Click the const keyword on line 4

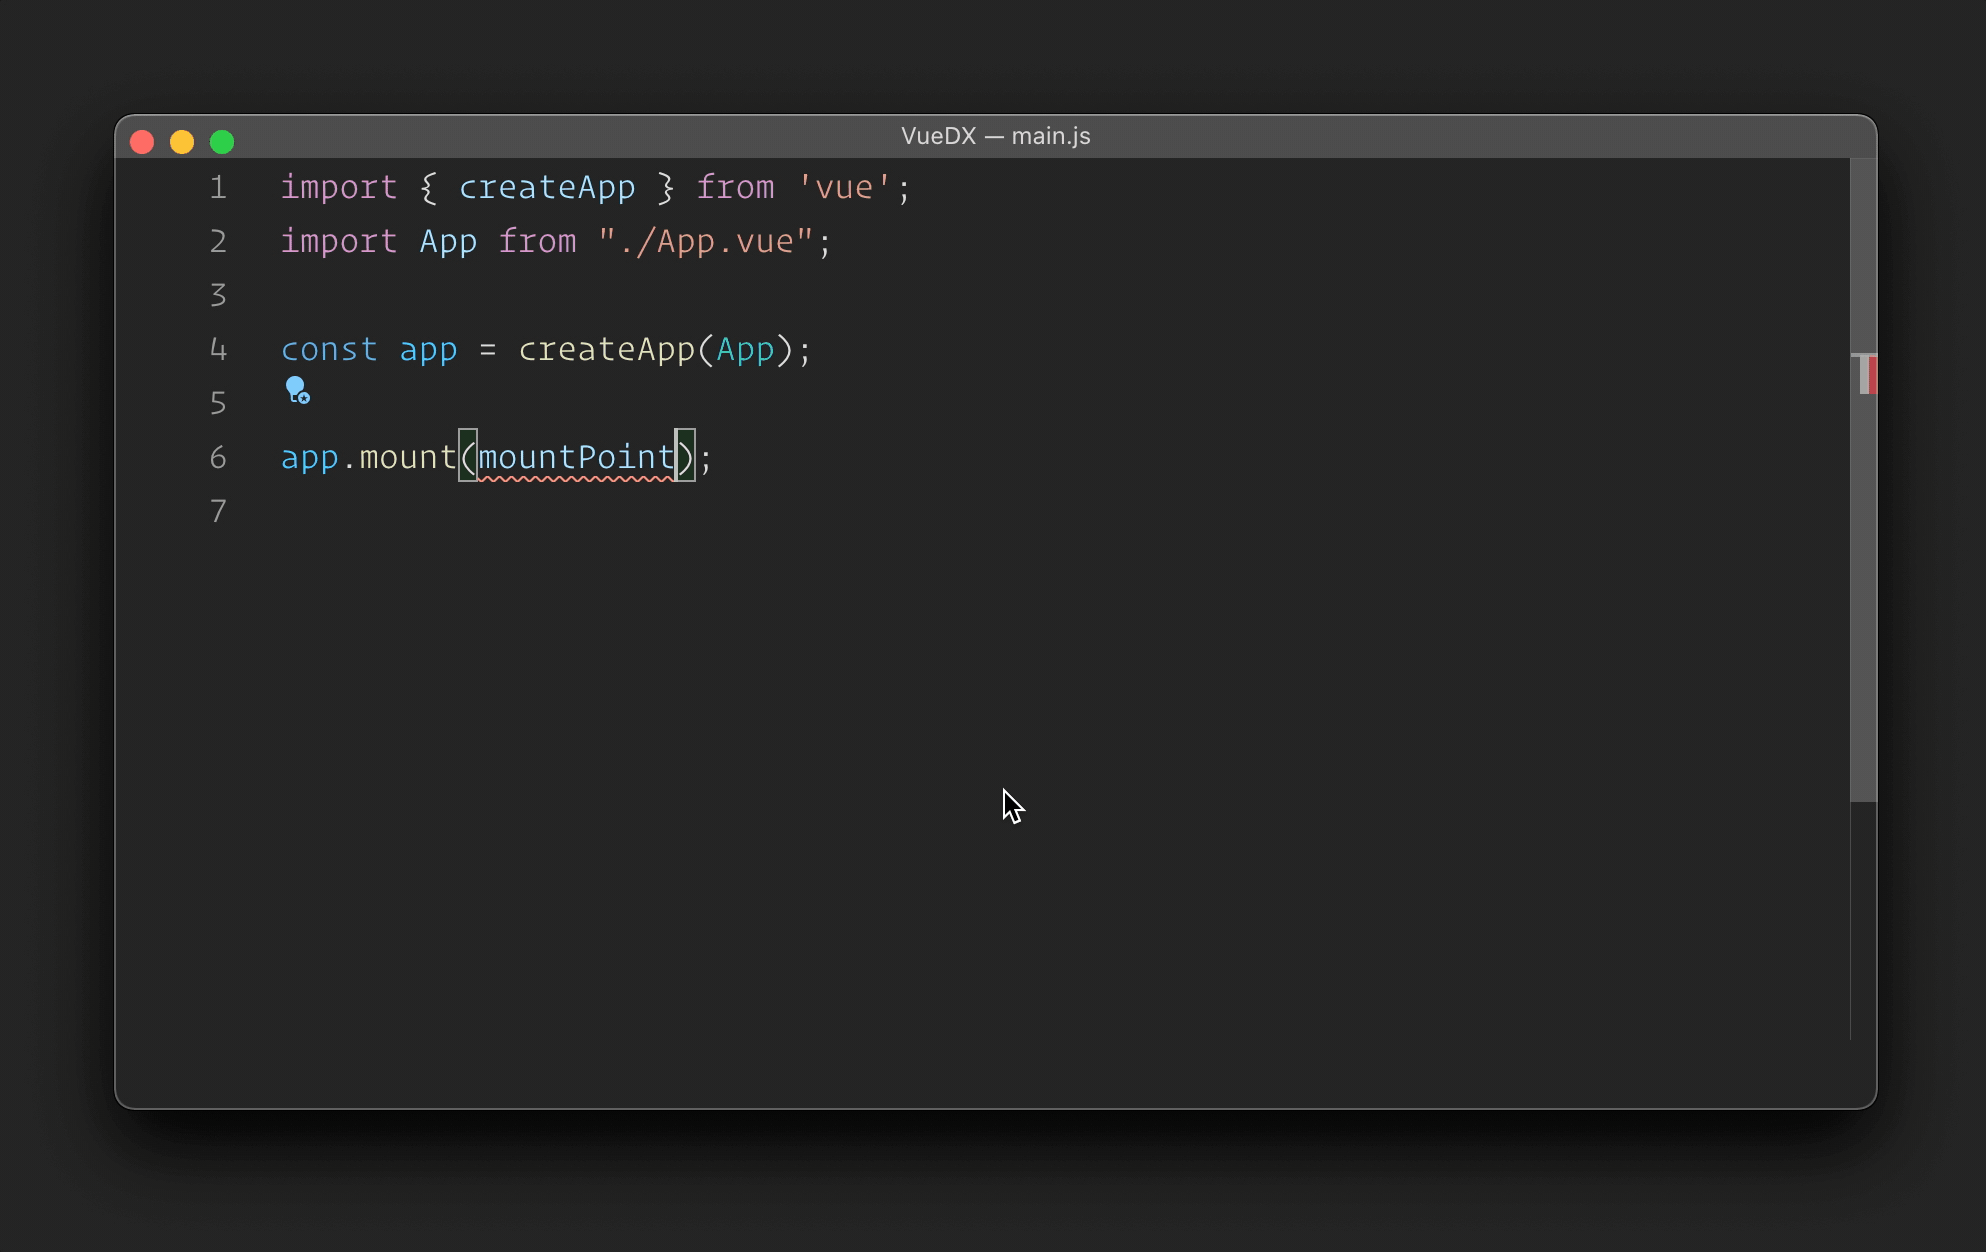[x=329, y=350]
